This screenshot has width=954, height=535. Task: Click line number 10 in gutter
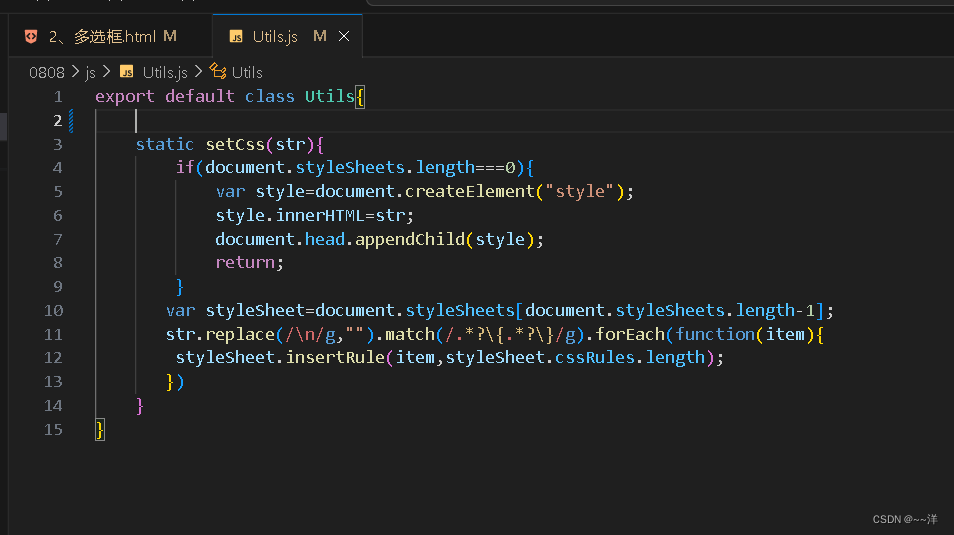[53, 310]
